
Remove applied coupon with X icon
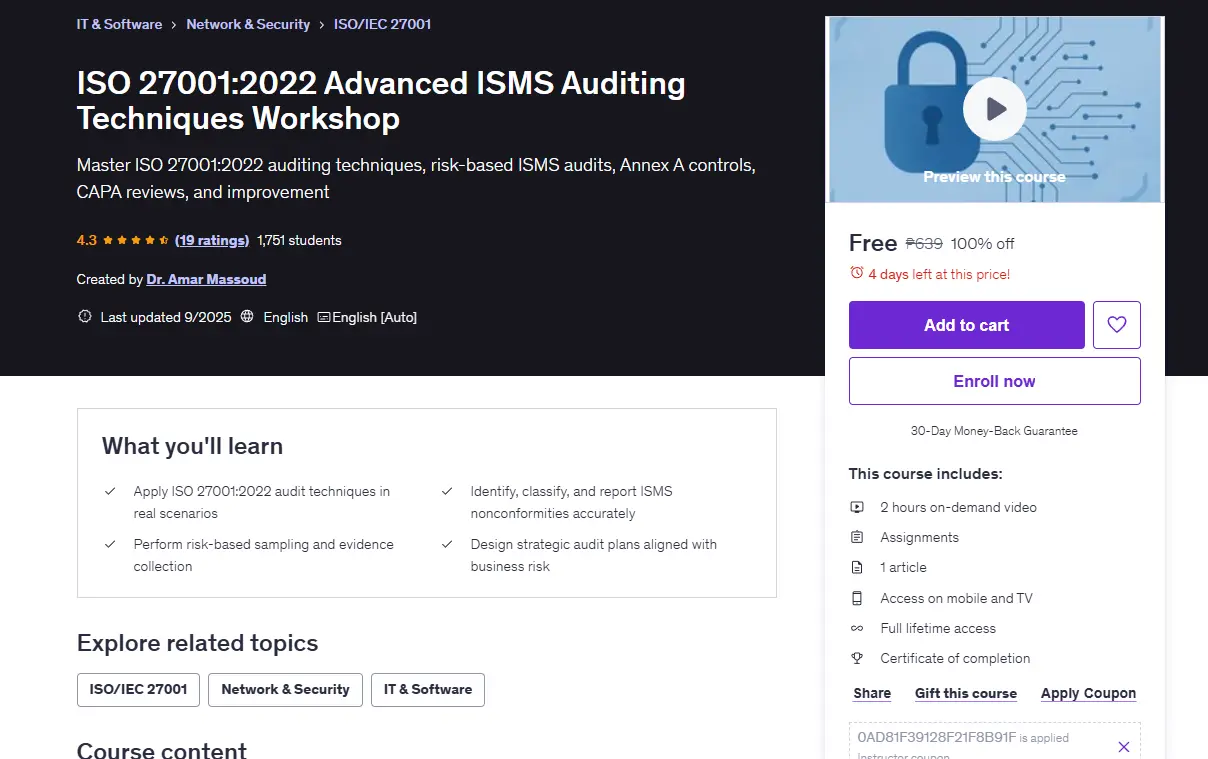[1123, 747]
